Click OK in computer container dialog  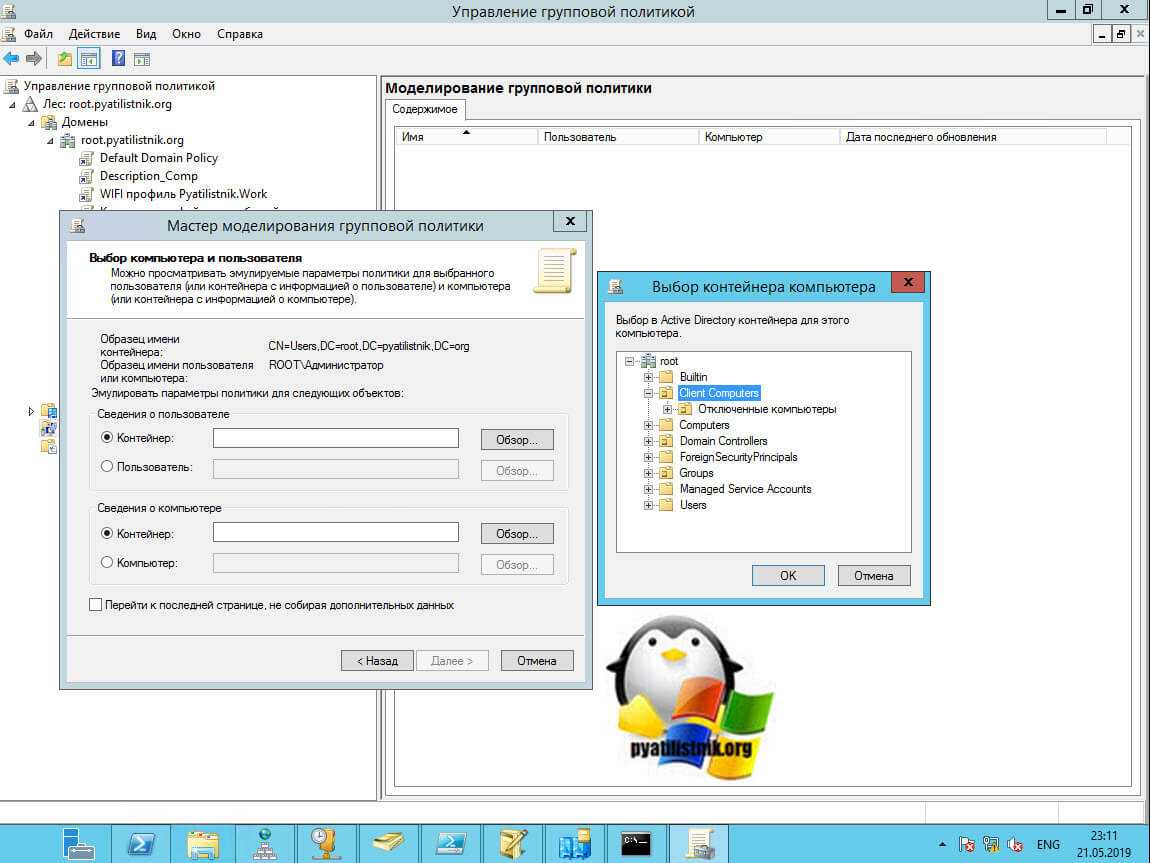[787, 575]
